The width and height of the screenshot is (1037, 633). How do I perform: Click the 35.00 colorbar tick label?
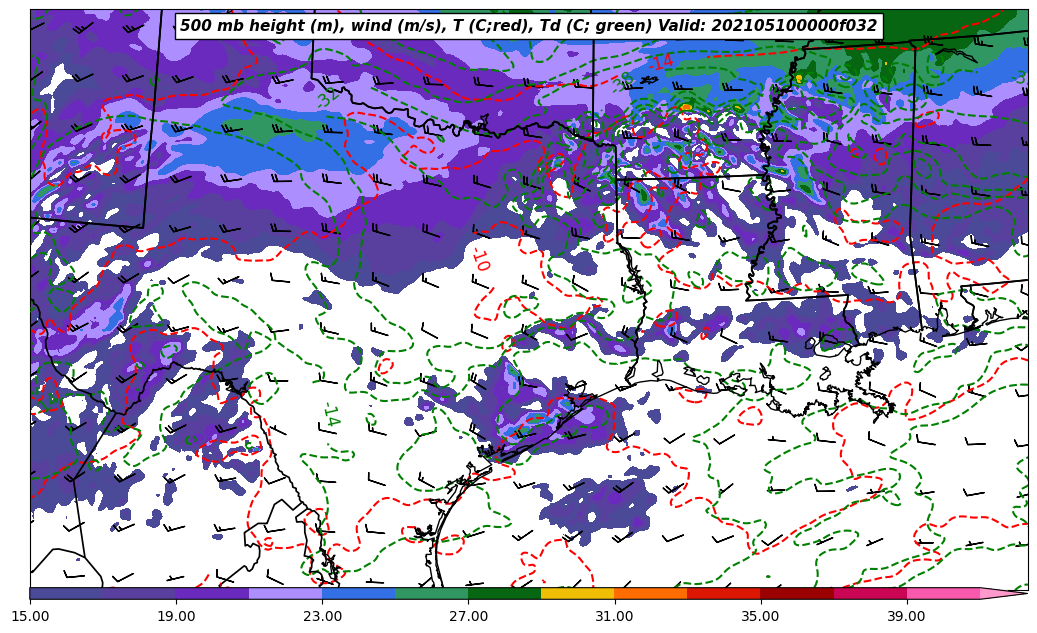tap(761, 616)
